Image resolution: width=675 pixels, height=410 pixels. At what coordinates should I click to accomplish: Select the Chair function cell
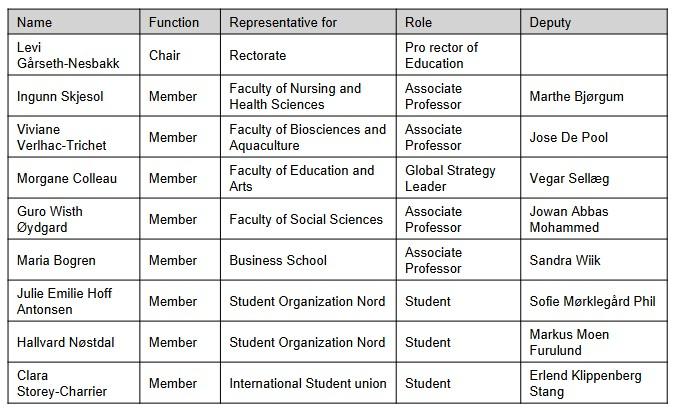(x=165, y=55)
